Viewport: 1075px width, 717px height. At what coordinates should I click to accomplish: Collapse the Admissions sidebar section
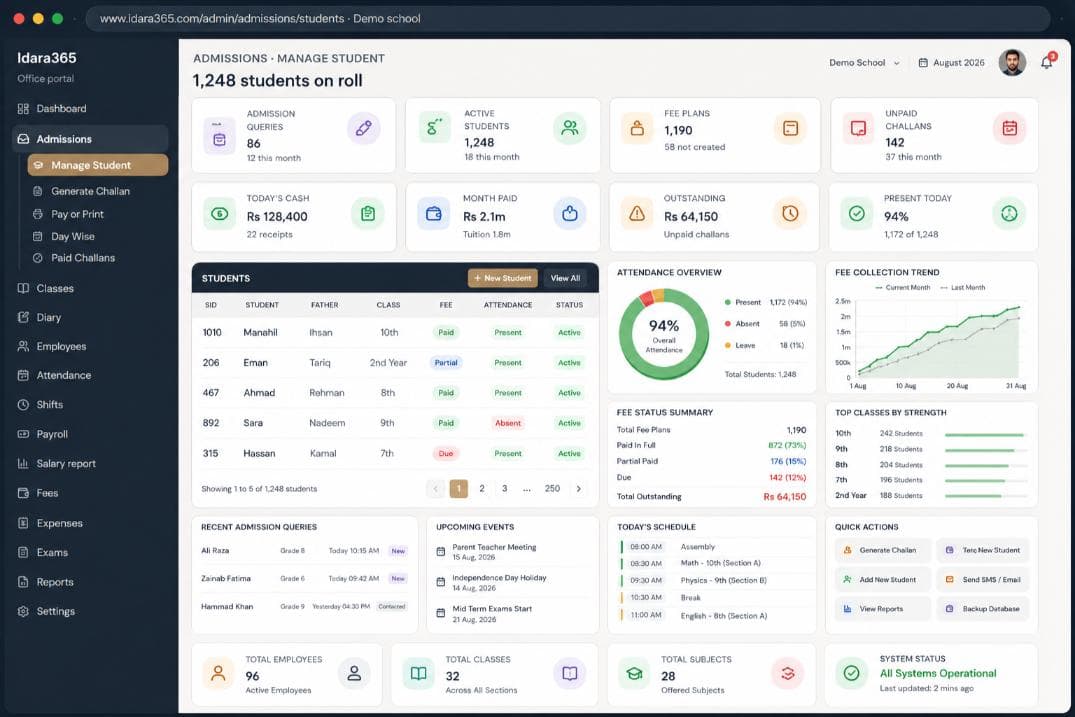(x=90, y=138)
